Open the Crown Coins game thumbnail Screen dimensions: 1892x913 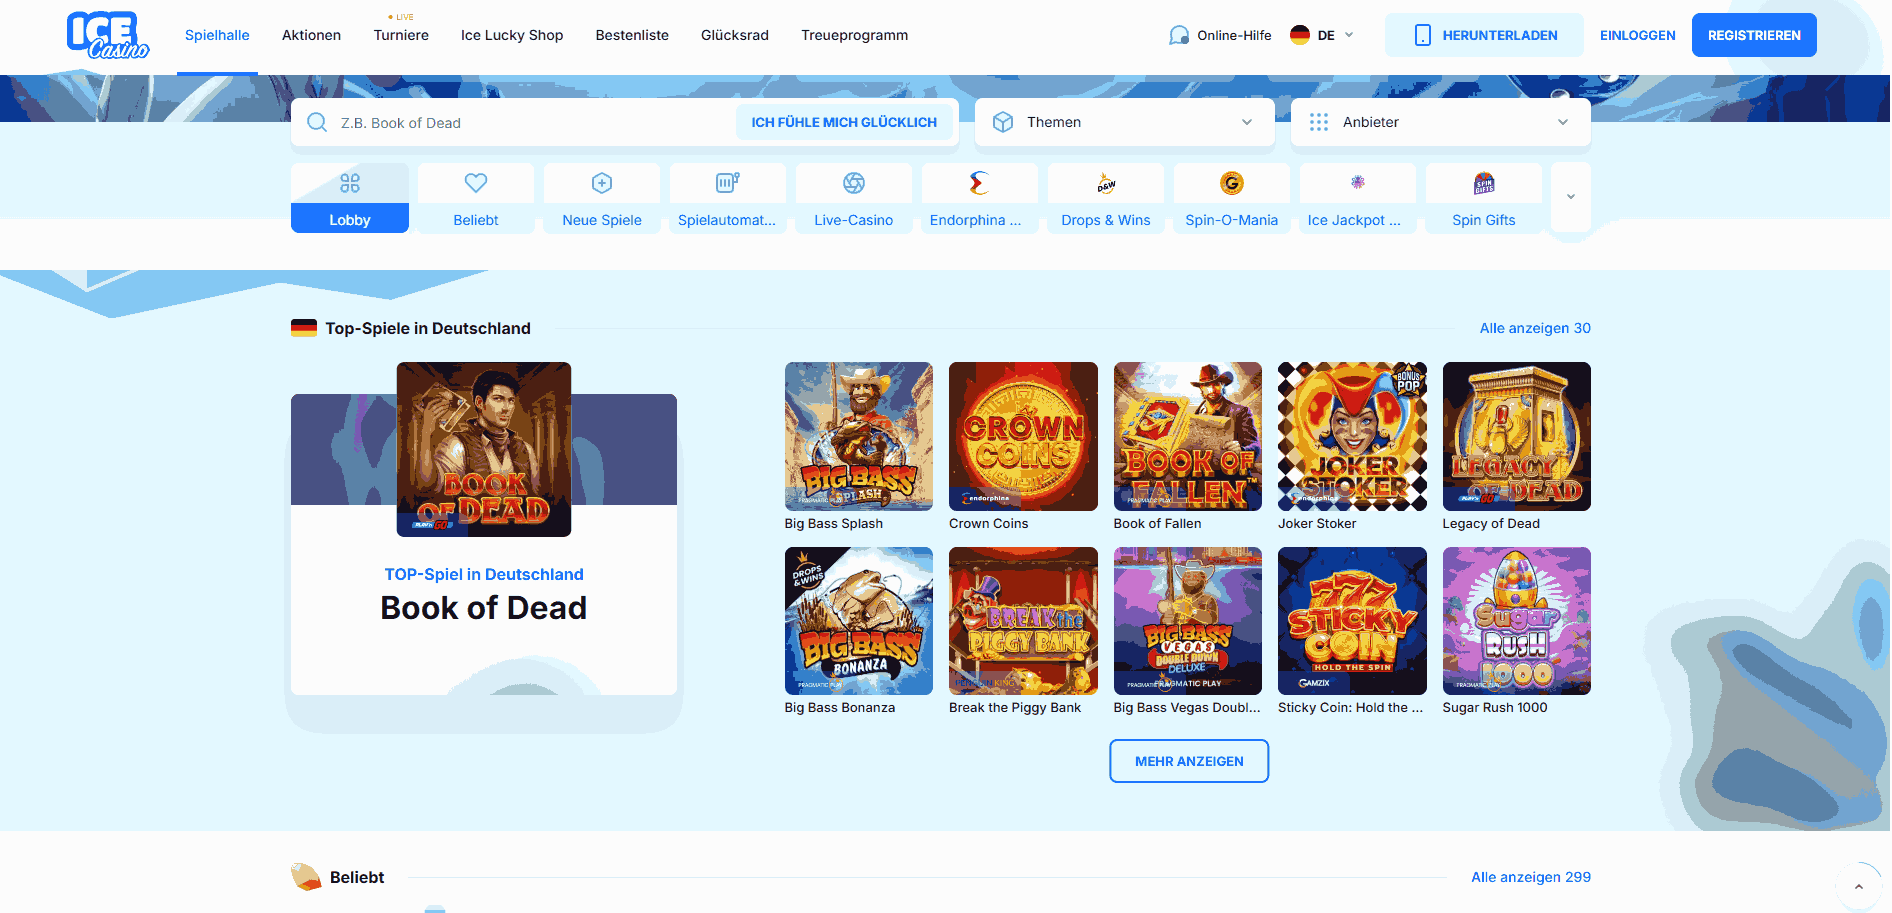(1023, 436)
